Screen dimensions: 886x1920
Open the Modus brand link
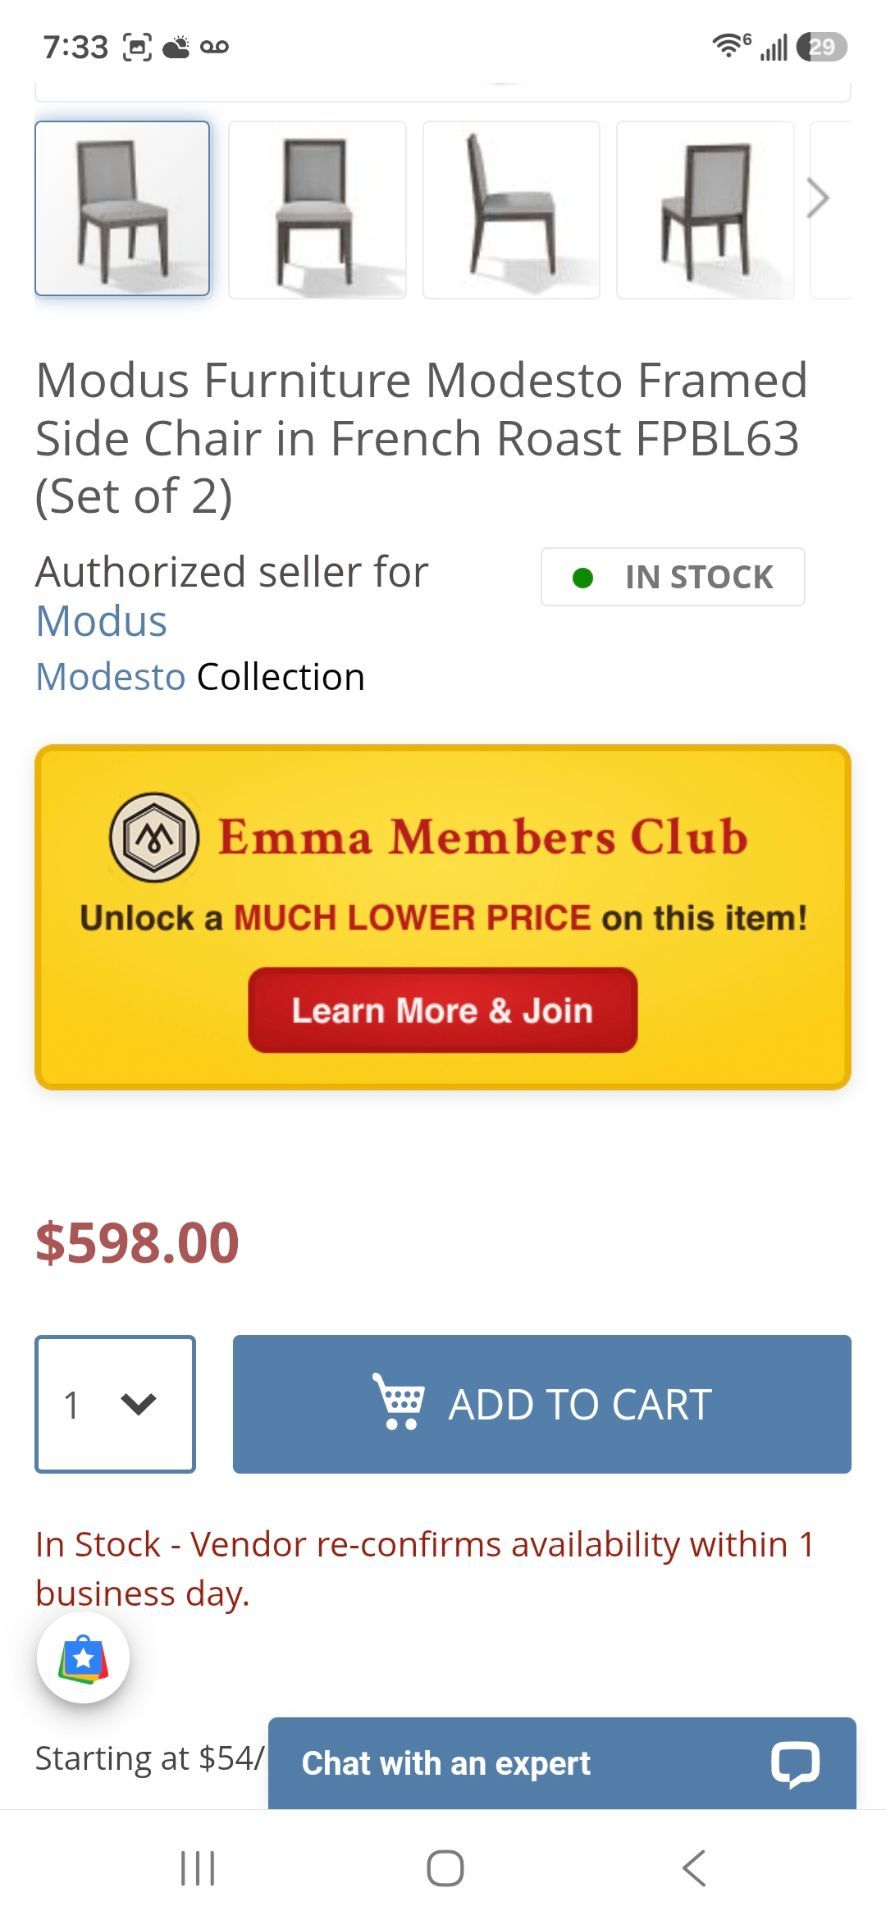(101, 621)
